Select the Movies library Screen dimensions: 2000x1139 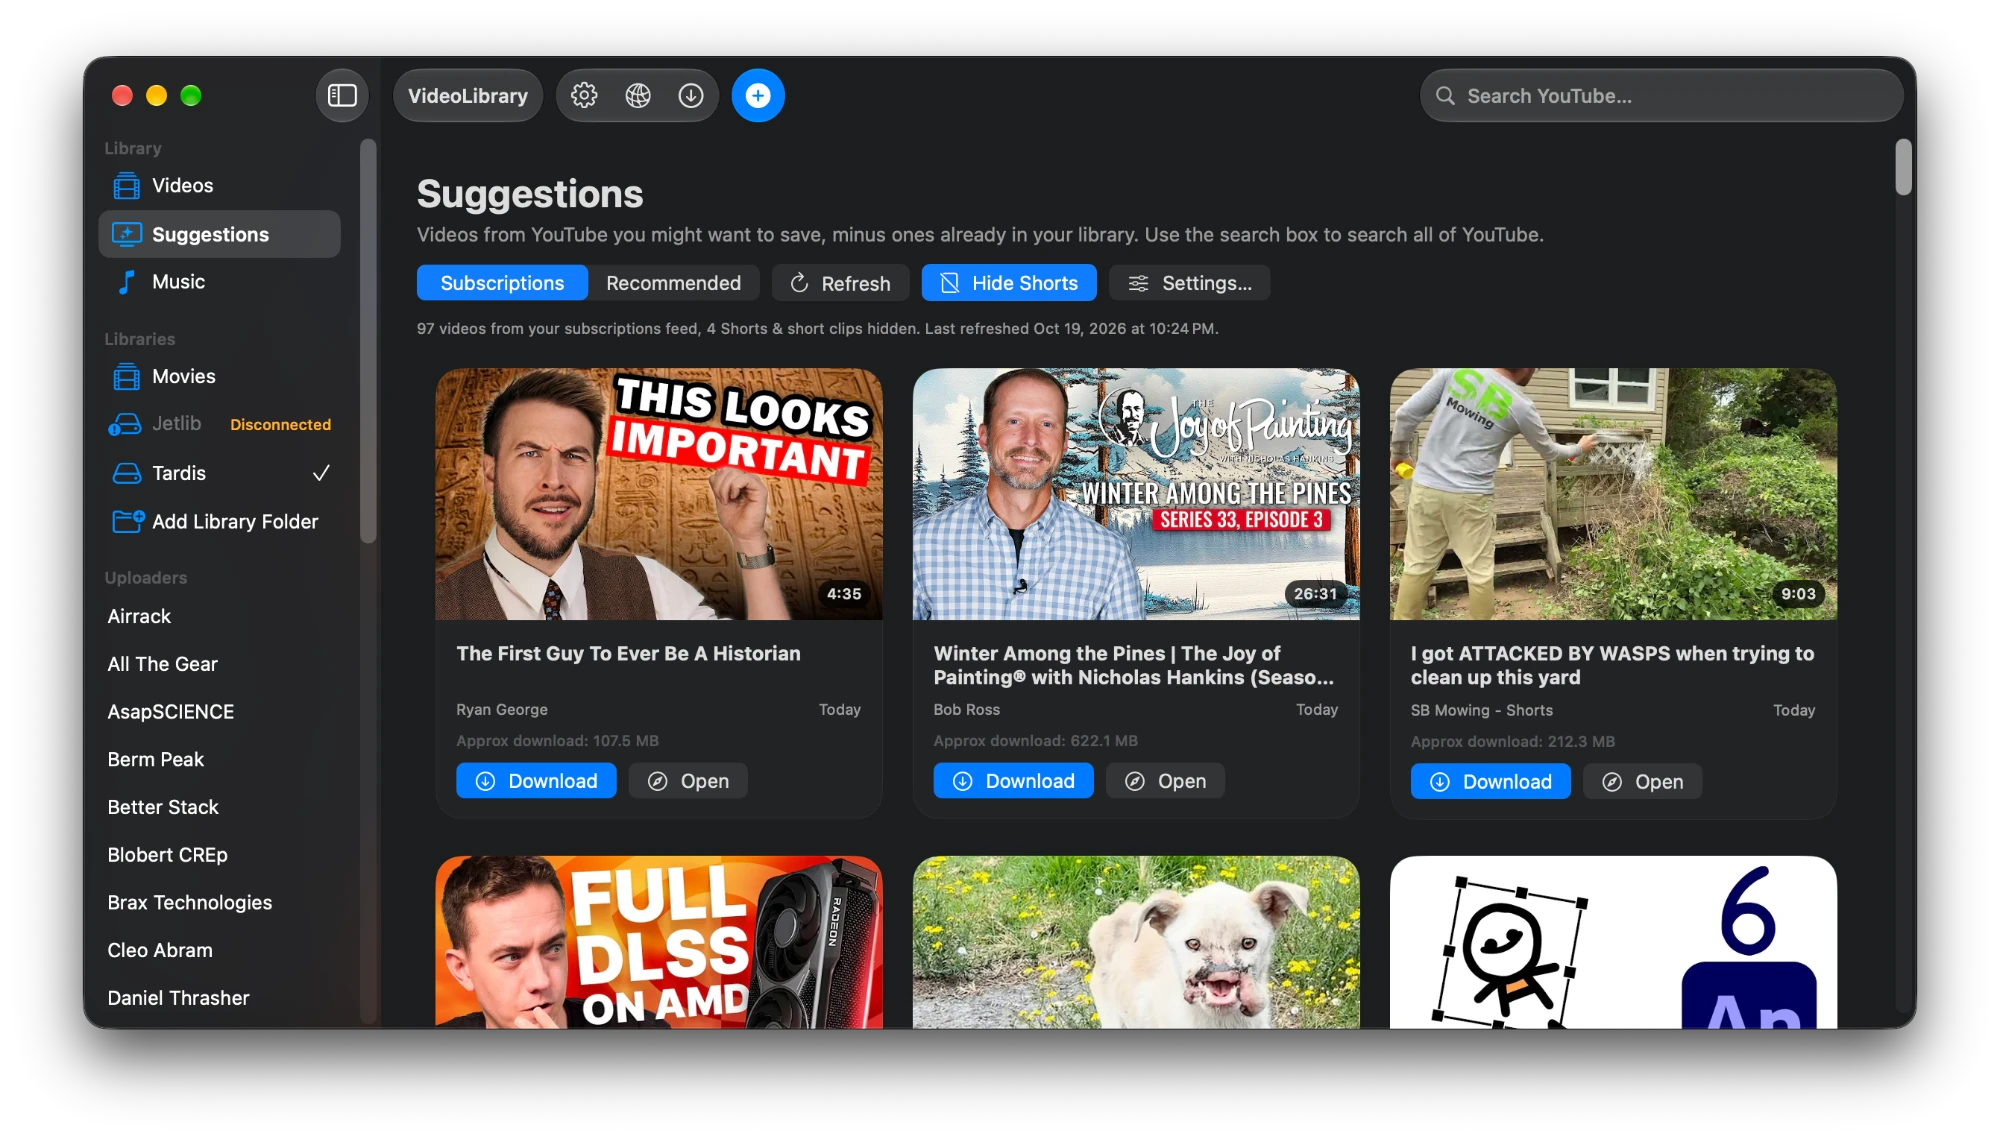[220, 377]
